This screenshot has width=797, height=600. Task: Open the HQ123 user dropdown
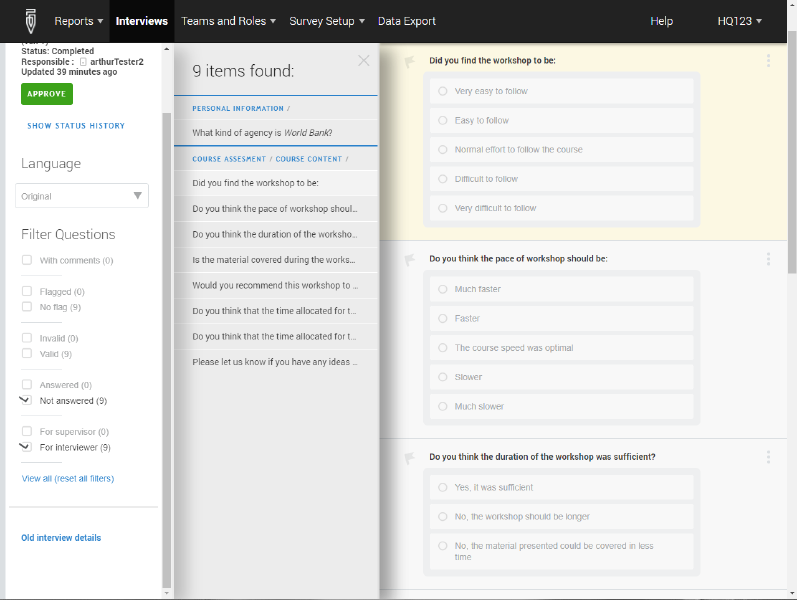coord(739,21)
